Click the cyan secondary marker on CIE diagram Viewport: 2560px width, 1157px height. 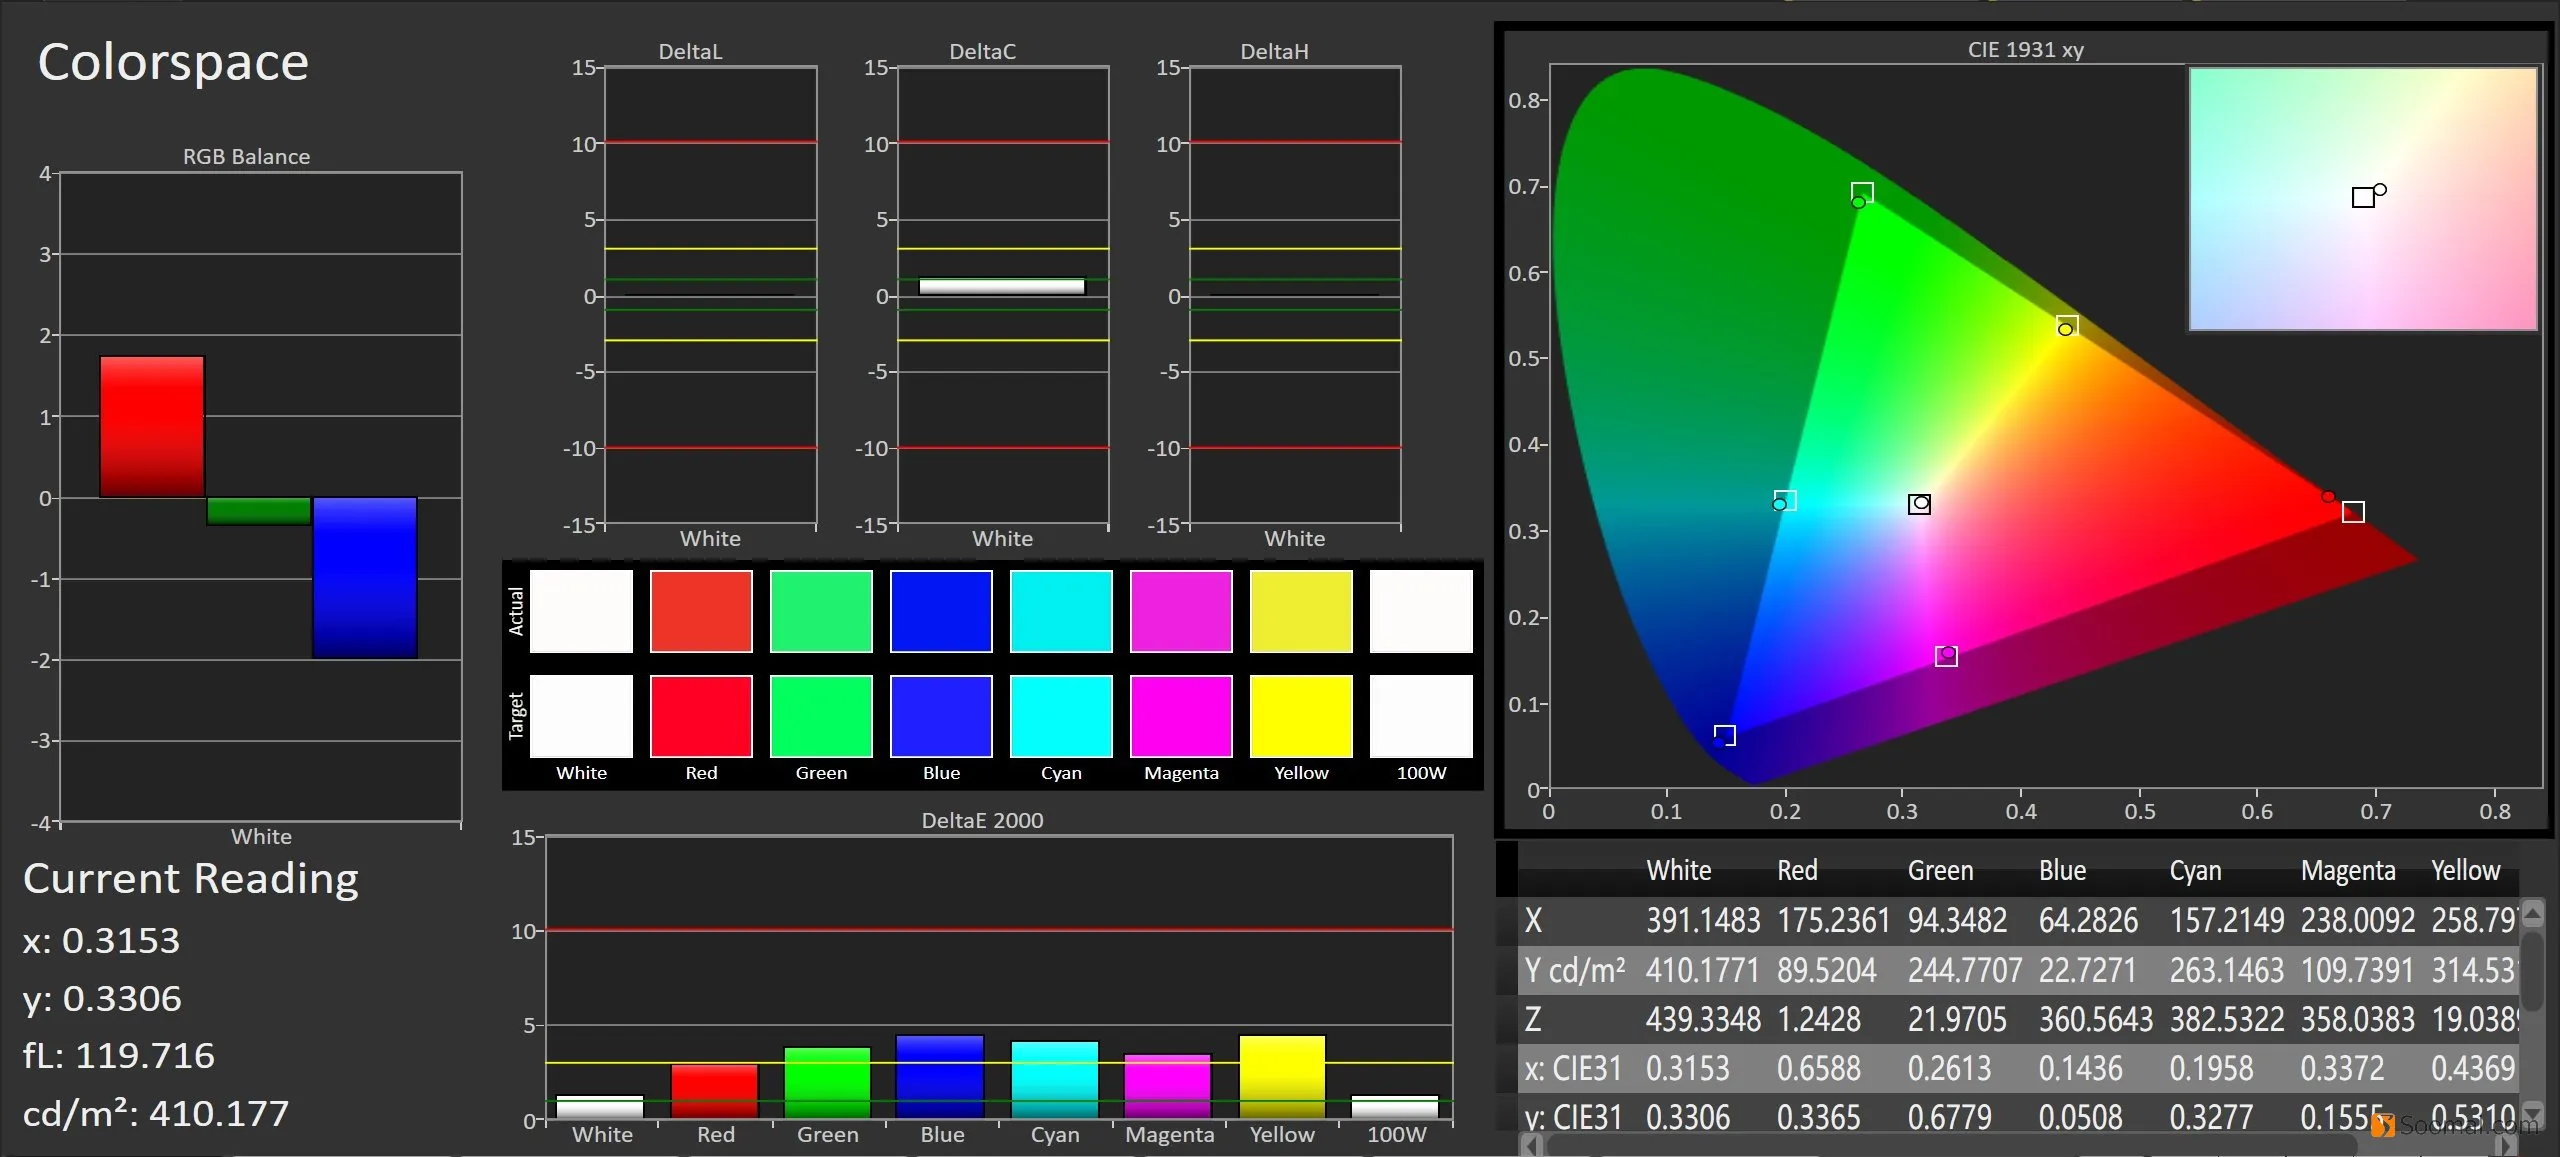pos(1785,500)
